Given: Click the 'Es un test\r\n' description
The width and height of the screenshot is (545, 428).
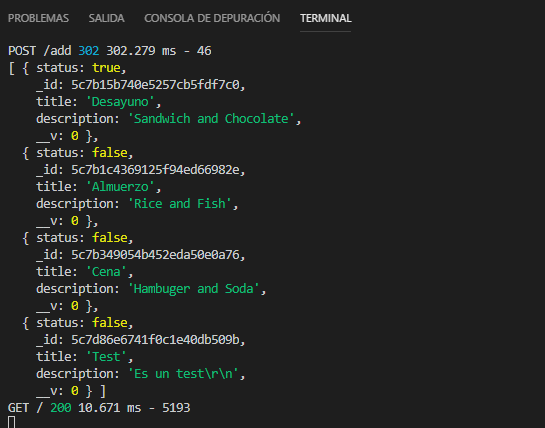Looking at the screenshot, I should 183,374.
